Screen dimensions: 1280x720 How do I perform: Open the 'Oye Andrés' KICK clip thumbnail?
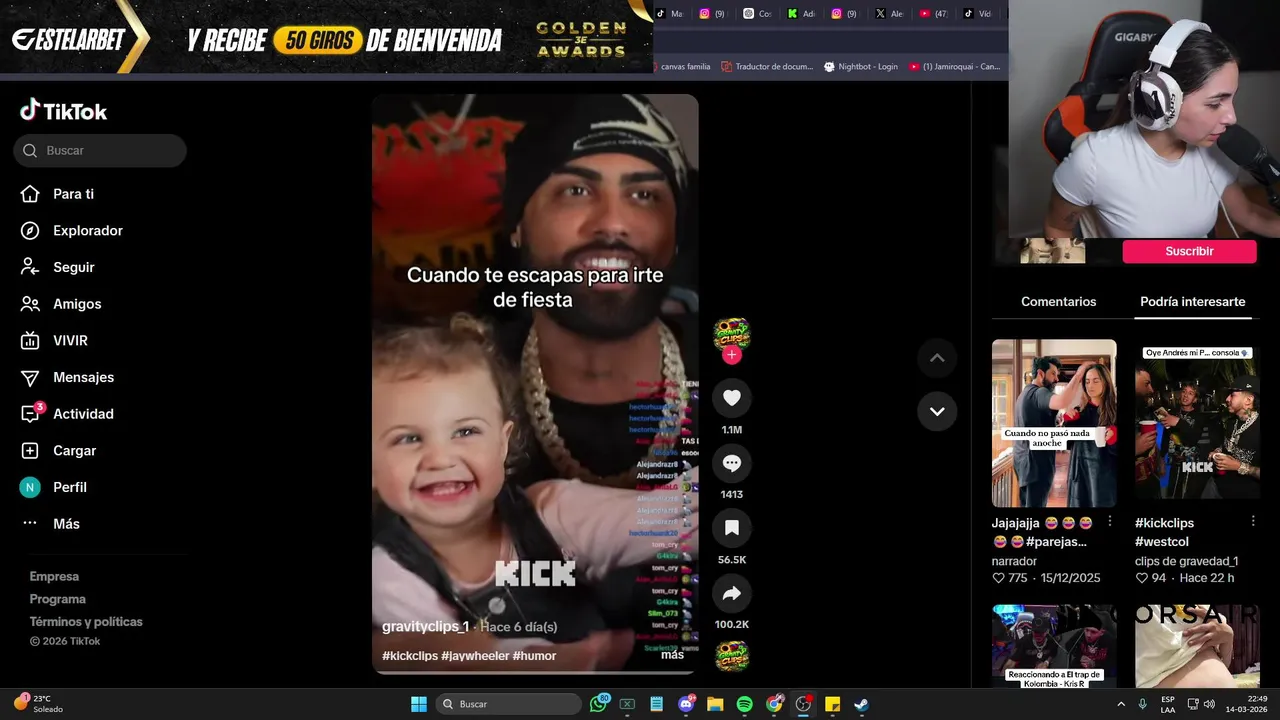(1197, 423)
